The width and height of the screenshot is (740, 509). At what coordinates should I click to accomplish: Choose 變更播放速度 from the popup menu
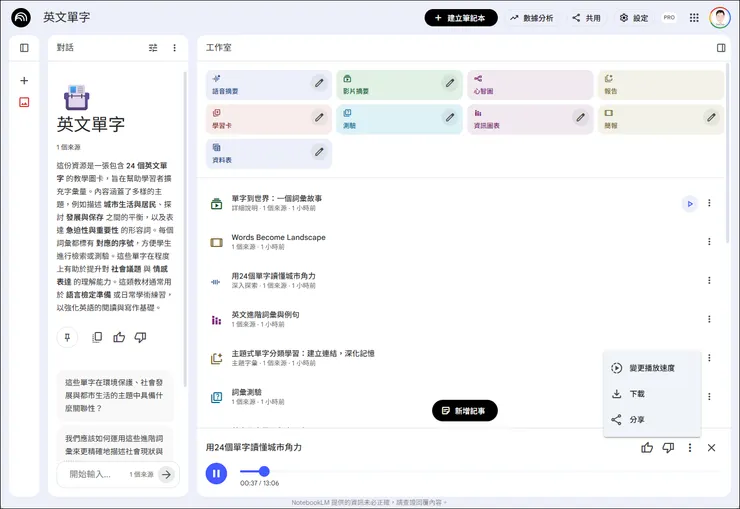(x=652, y=368)
